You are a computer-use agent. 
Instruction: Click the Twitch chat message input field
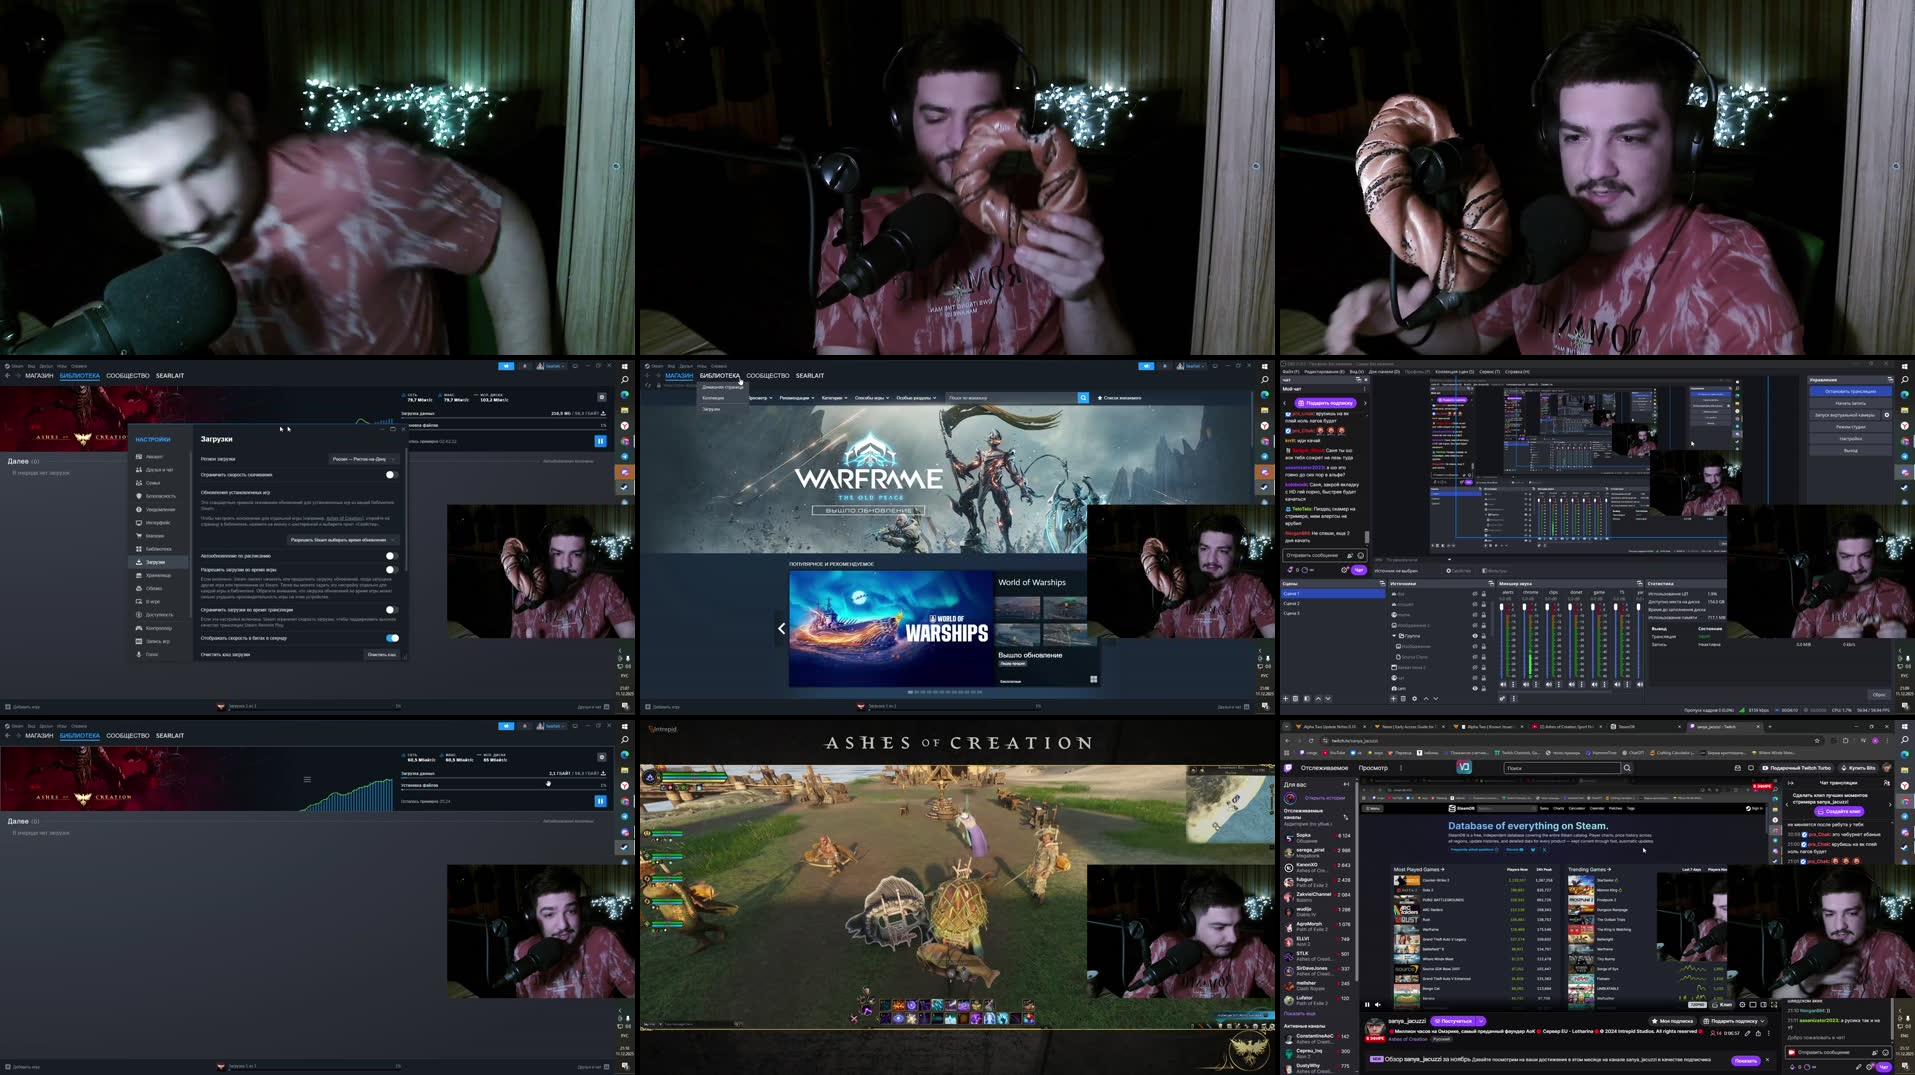click(1830, 1053)
